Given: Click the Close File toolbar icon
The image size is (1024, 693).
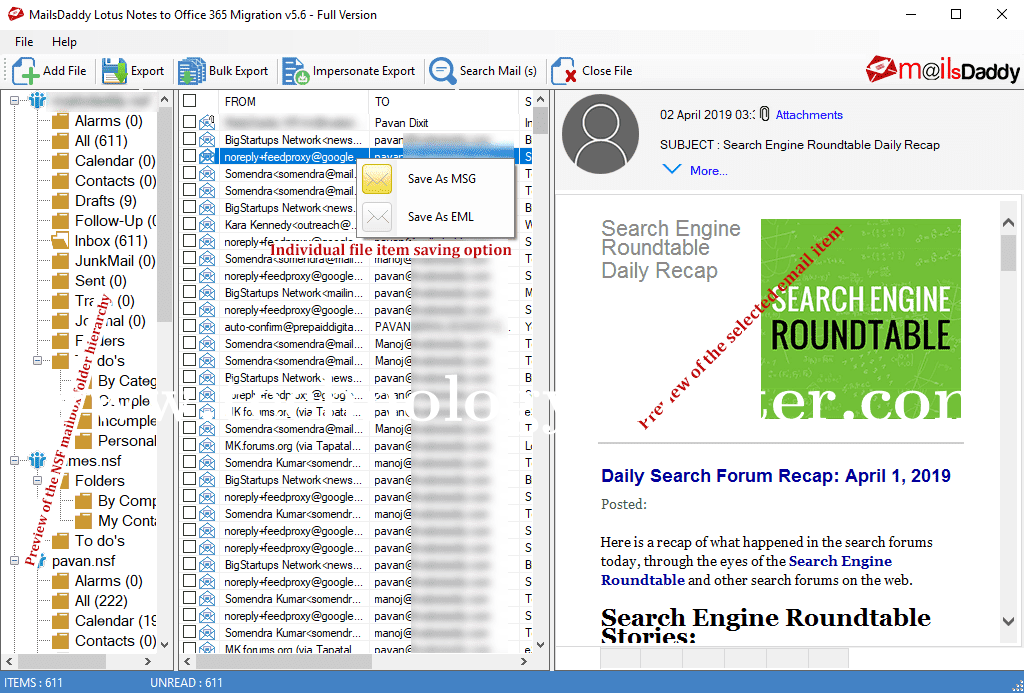Looking at the screenshot, I should coord(564,71).
